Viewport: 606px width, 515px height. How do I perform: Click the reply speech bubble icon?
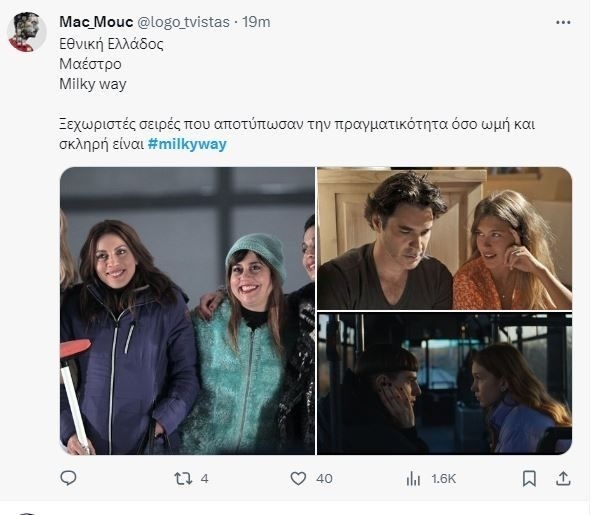[x=69, y=479]
